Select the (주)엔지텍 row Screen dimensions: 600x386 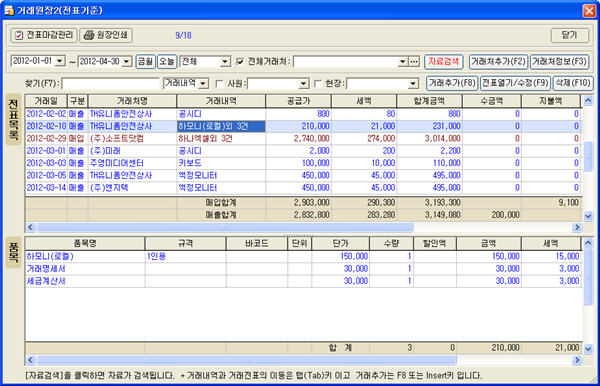click(x=303, y=187)
